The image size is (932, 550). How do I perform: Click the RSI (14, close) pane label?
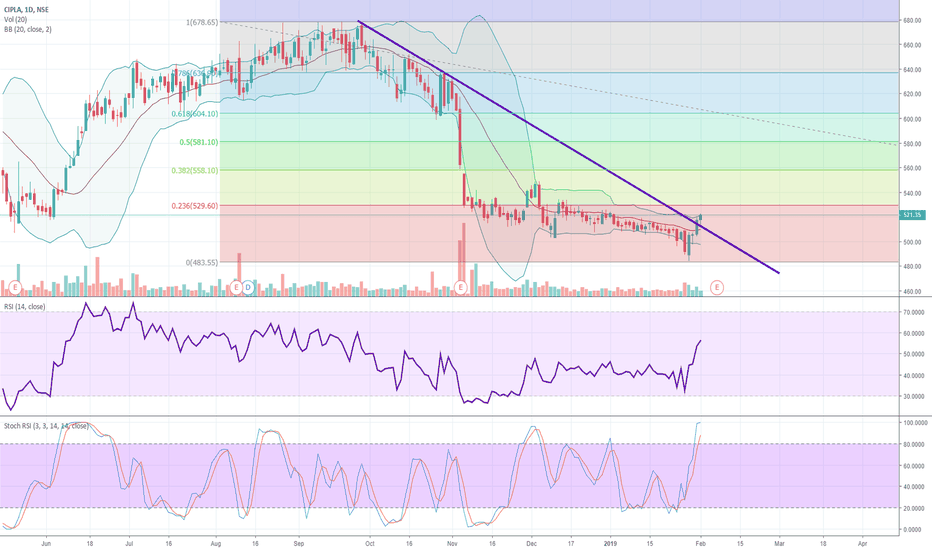coord(24,307)
